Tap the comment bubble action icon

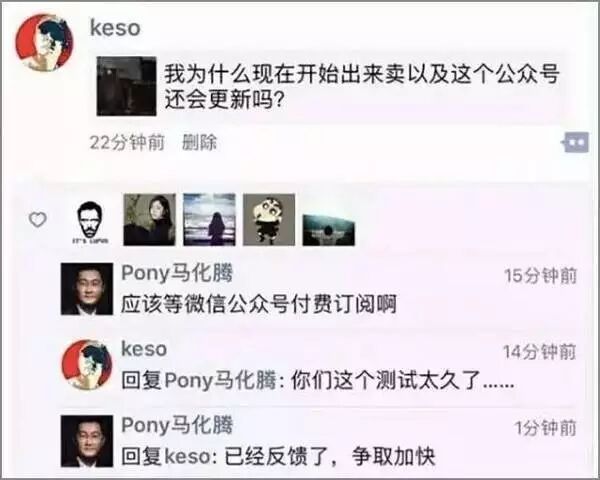point(576,142)
